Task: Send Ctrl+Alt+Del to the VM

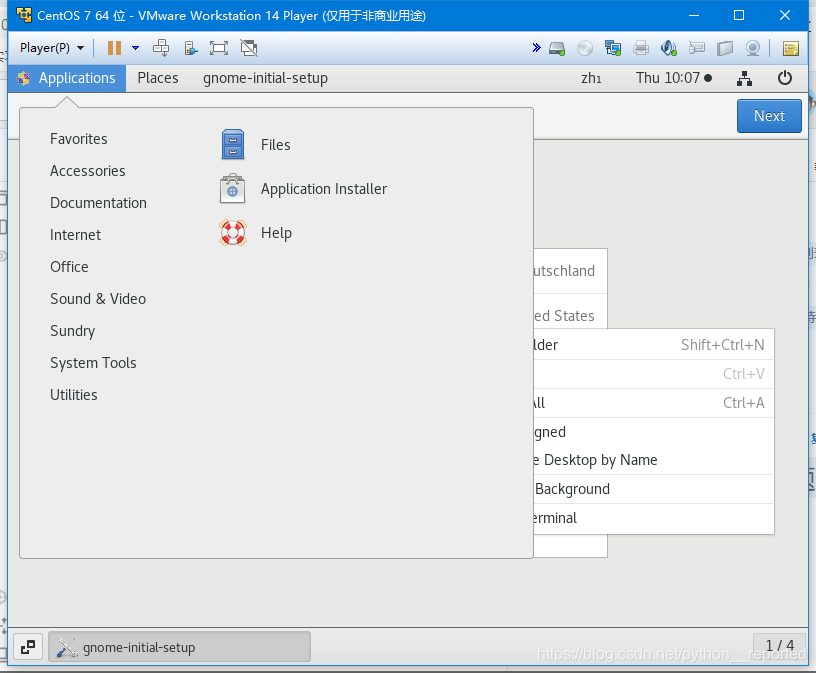Action: (161, 48)
